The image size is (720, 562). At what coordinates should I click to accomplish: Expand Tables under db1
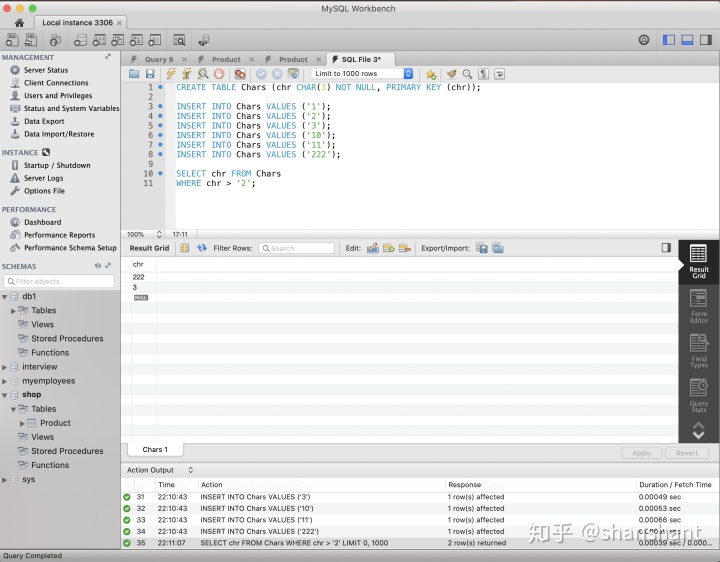click(x=13, y=311)
